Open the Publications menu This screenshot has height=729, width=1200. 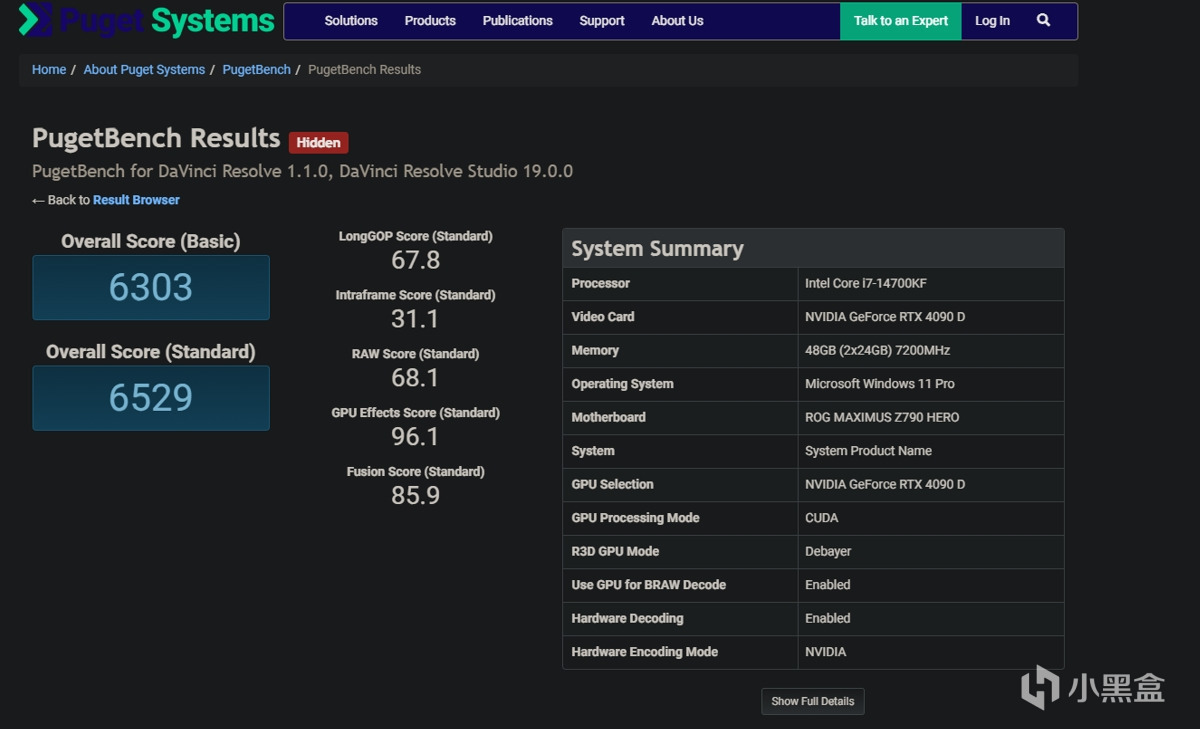[517, 21]
